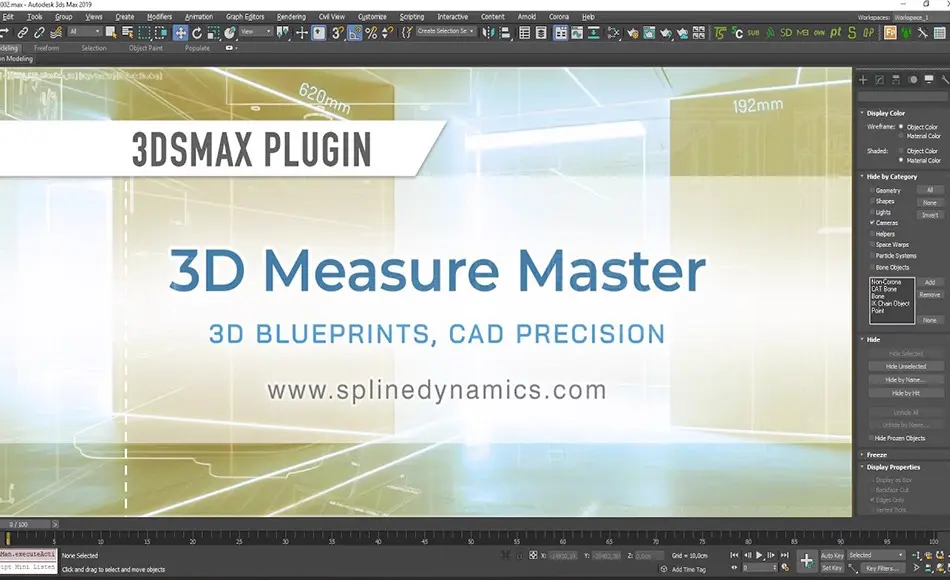Select CAT Bone in the bone objects list
Viewport: 950px width, 580px height.
(x=884, y=290)
